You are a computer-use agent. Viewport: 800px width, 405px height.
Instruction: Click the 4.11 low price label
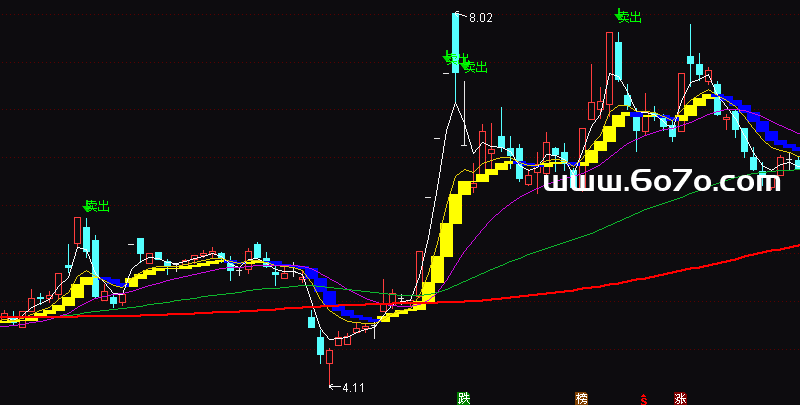pyautogui.click(x=353, y=388)
